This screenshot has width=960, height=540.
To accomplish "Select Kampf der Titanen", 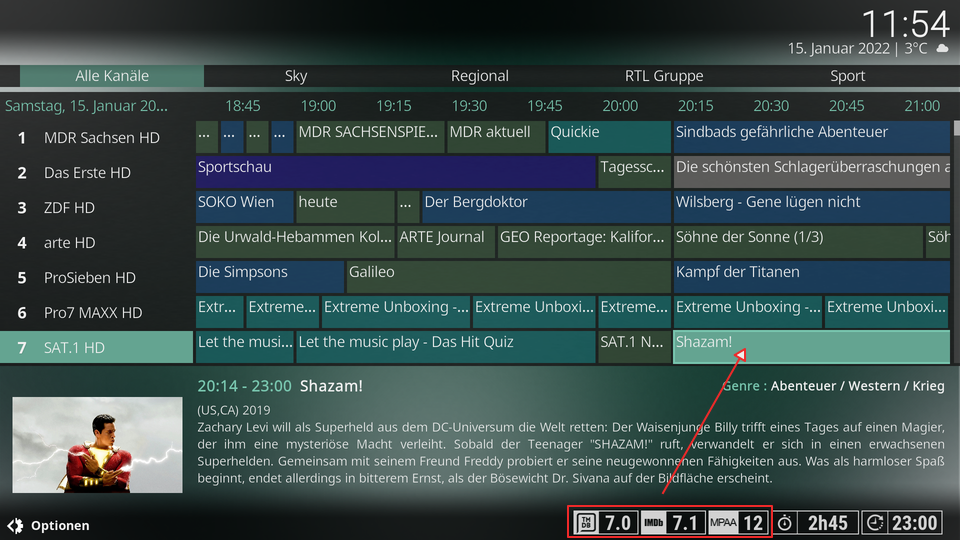I will 811,277.
